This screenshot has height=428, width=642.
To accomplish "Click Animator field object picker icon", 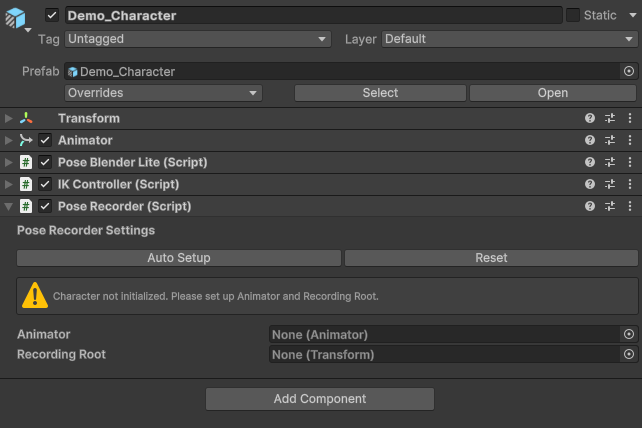I will tap(629, 335).
